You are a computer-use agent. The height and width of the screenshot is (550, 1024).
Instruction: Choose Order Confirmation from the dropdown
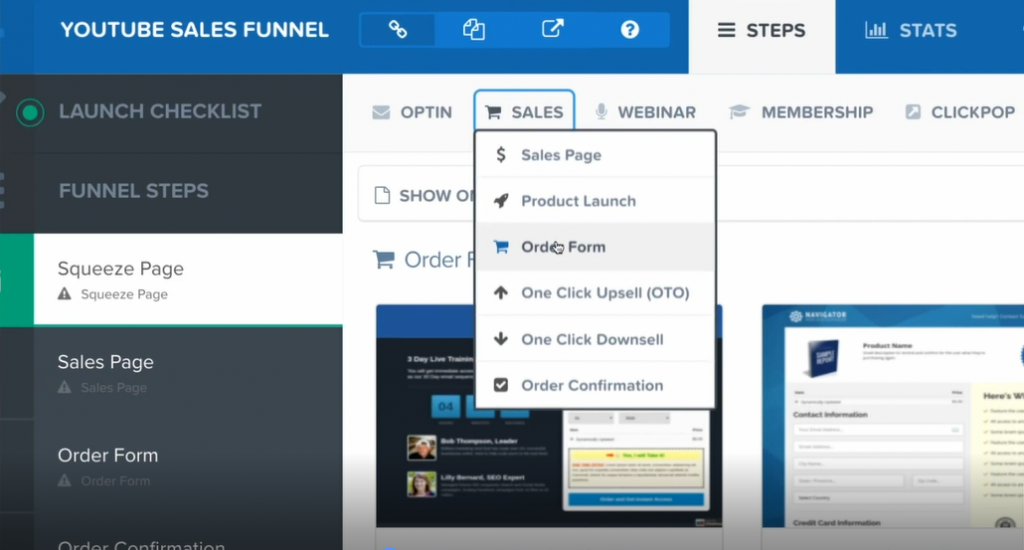click(x=596, y=385)
